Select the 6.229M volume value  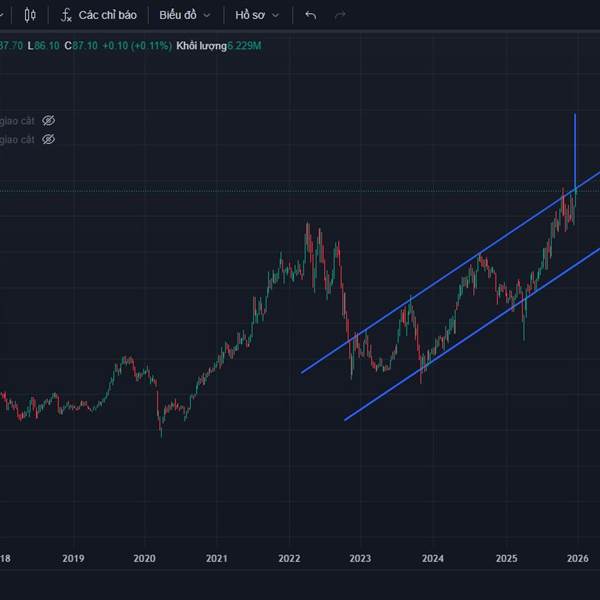coord(245,46)
